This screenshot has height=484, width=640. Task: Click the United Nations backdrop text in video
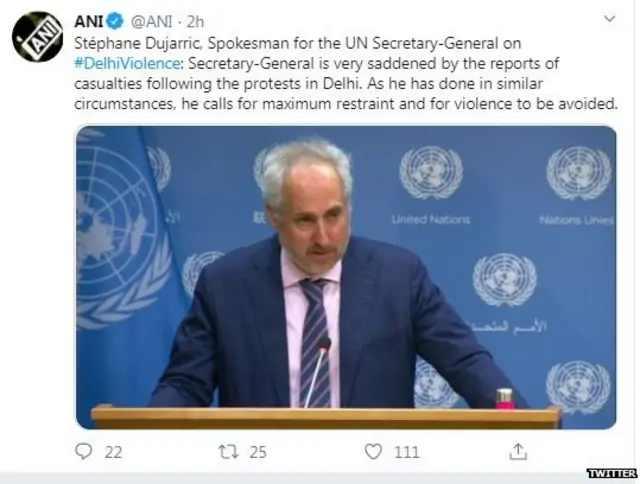(431, 220)
